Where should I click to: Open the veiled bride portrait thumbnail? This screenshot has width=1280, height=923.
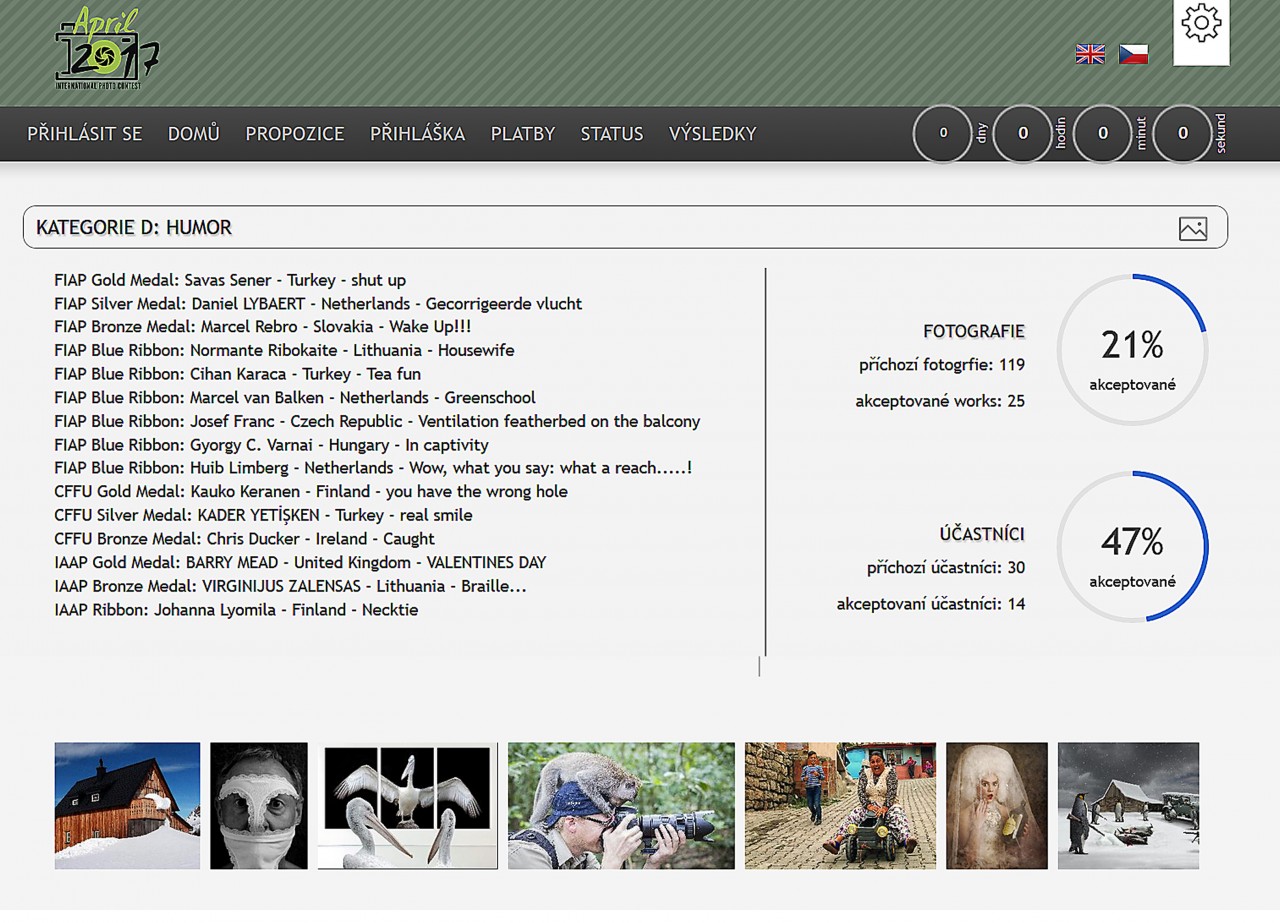[x=997, y=806]
